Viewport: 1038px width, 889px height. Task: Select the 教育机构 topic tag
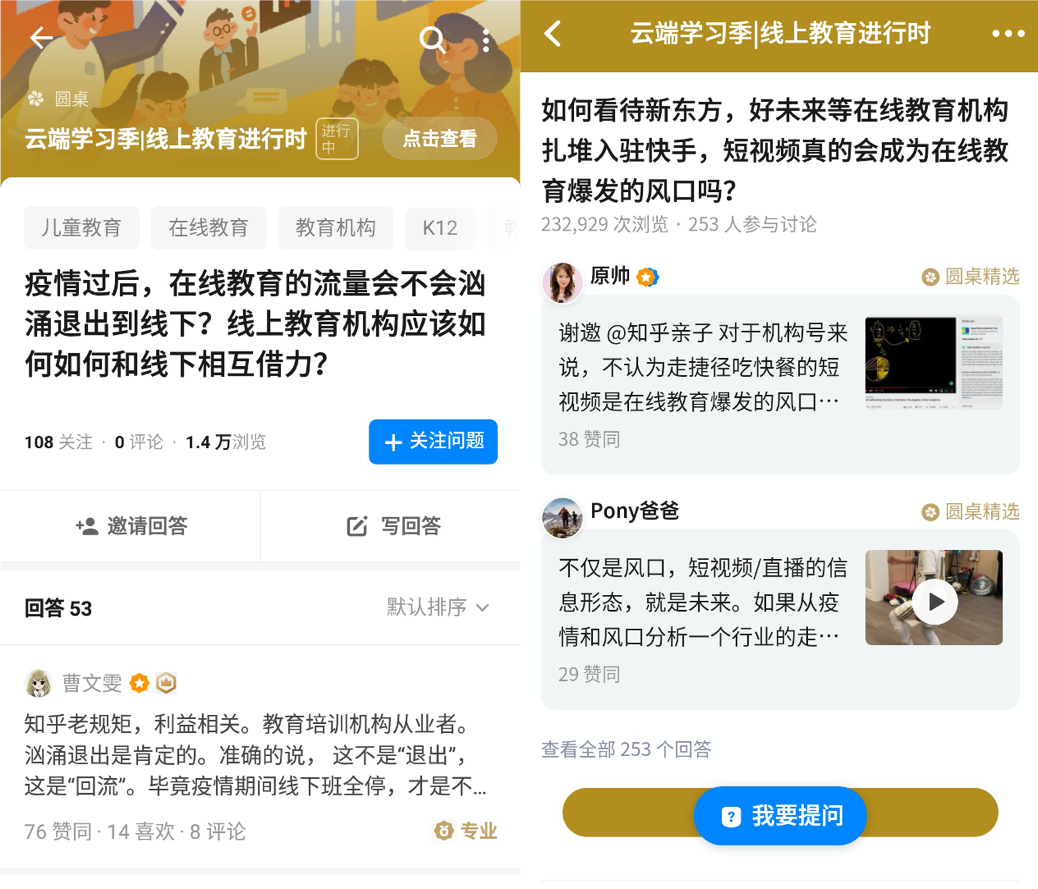pos(336,228)
